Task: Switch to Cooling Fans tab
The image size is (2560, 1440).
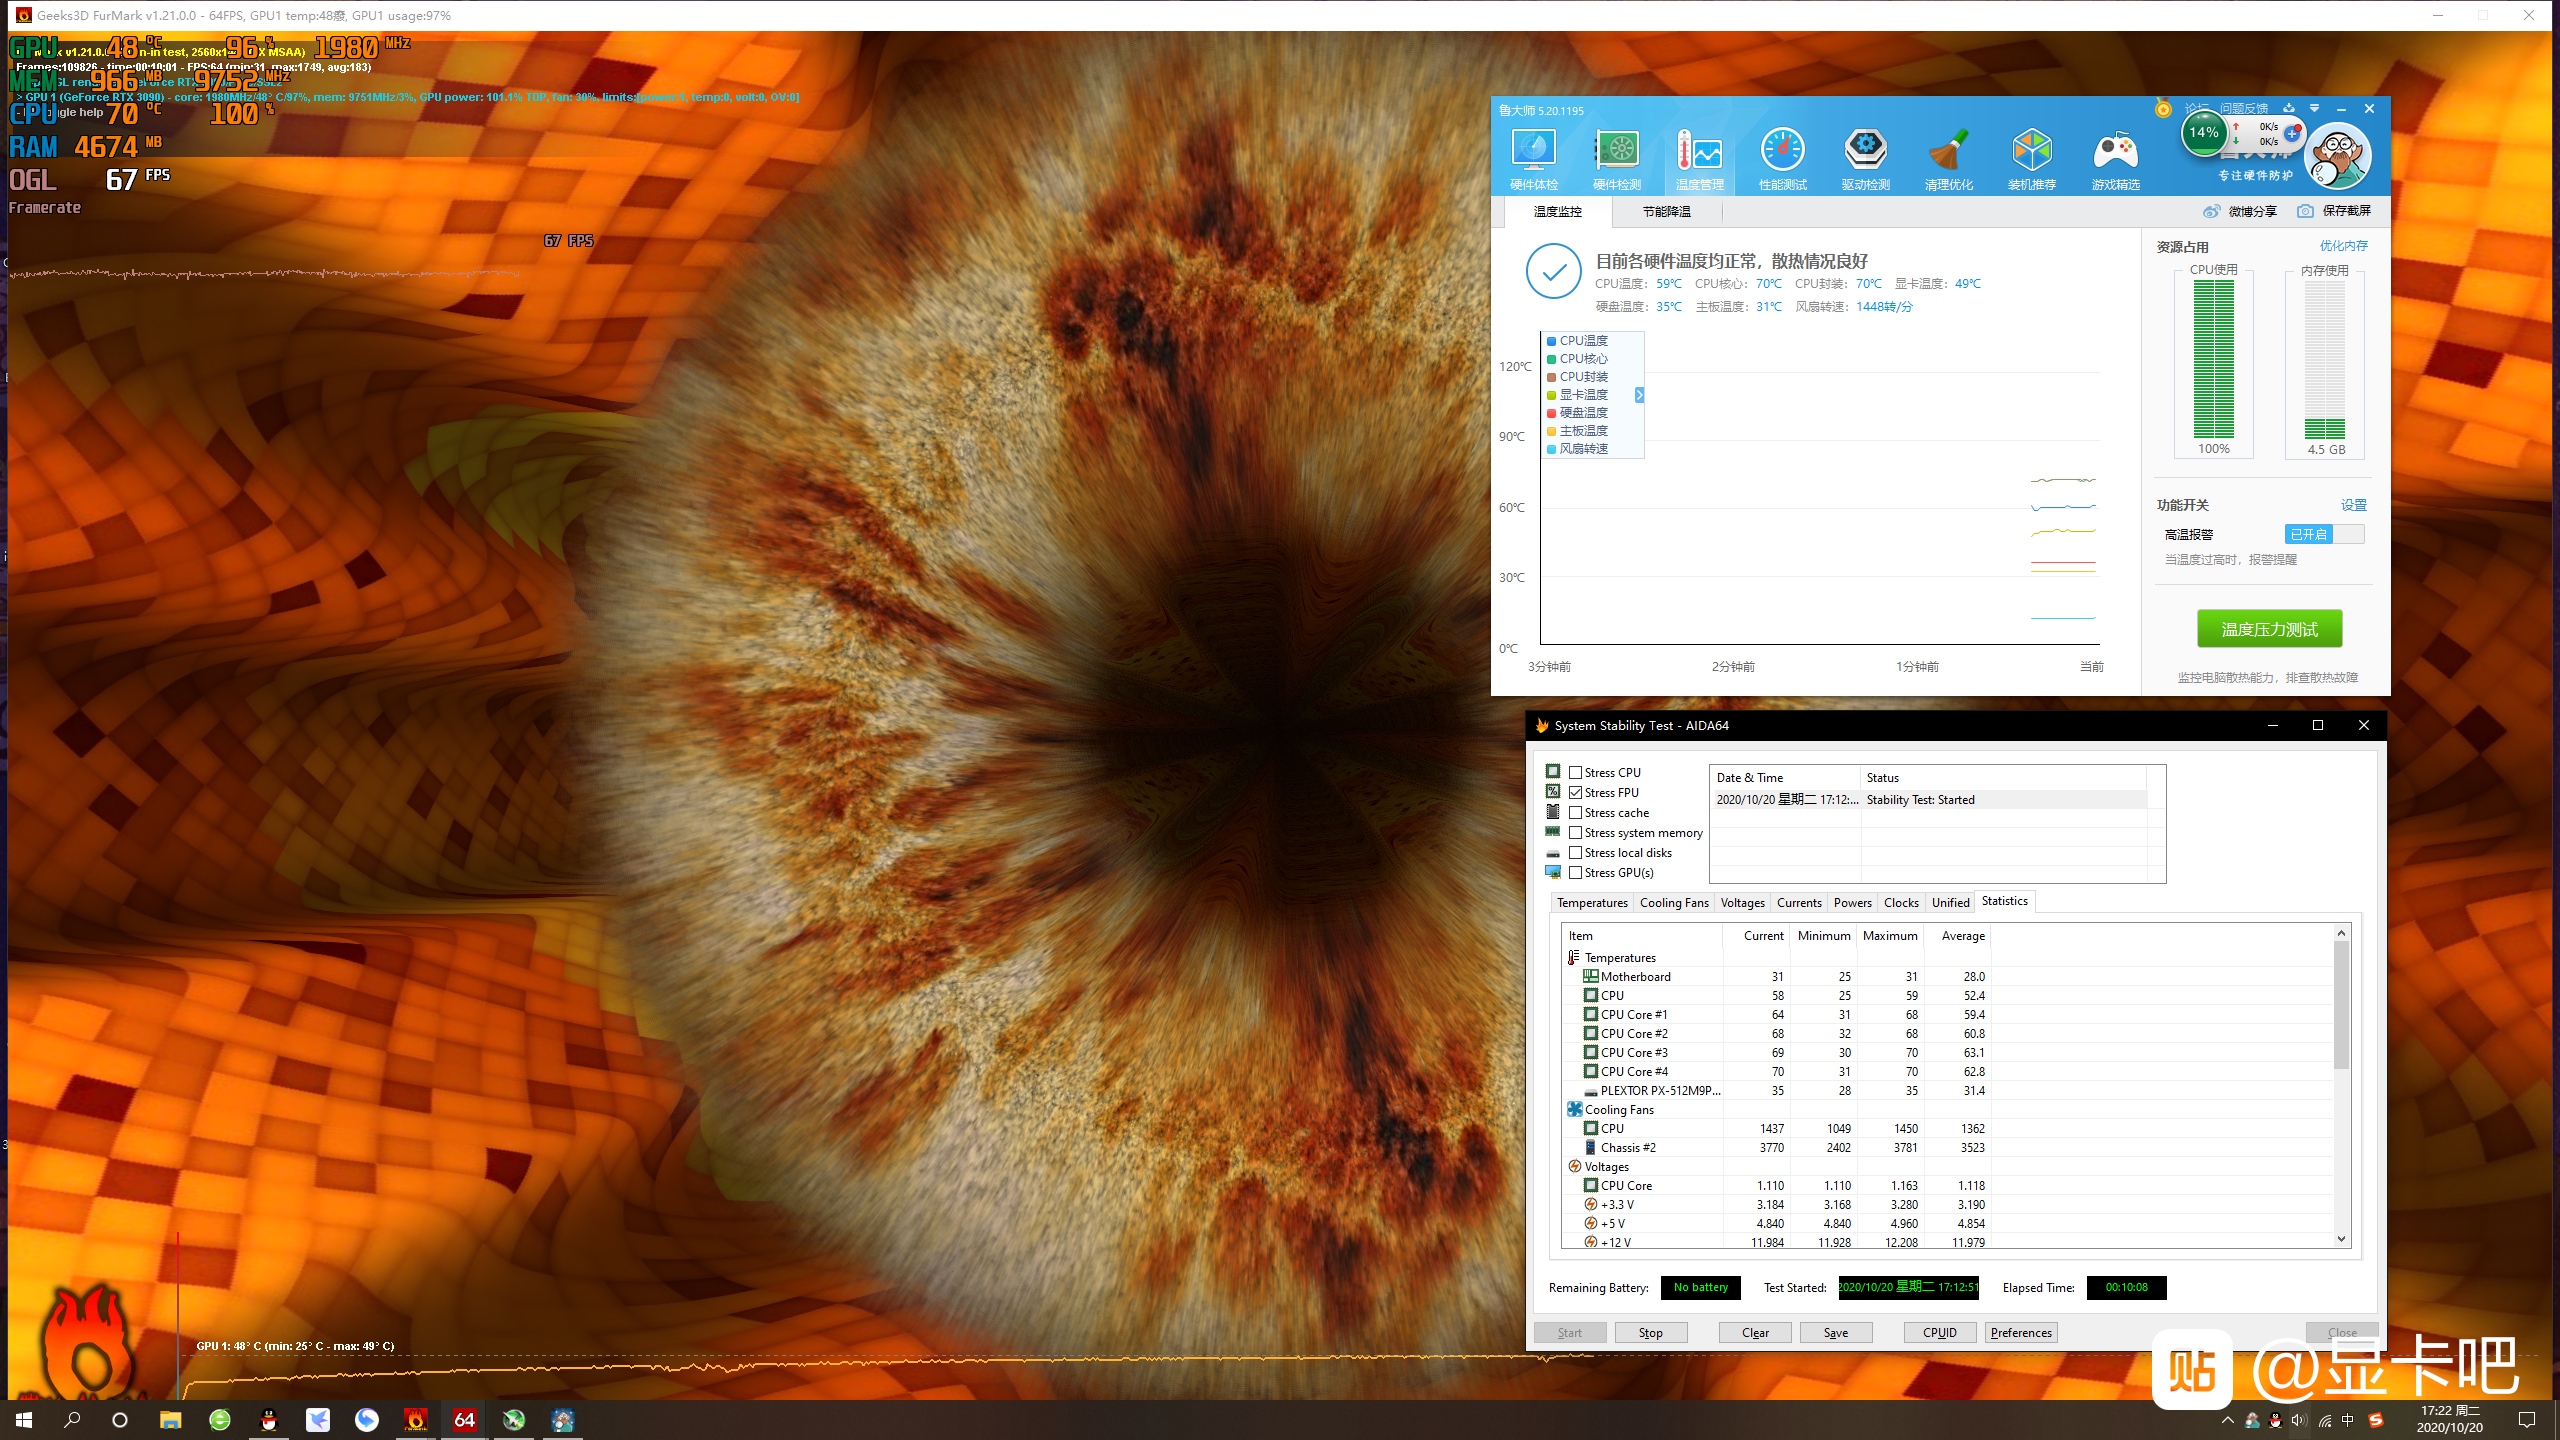Action: point(1674,902)
